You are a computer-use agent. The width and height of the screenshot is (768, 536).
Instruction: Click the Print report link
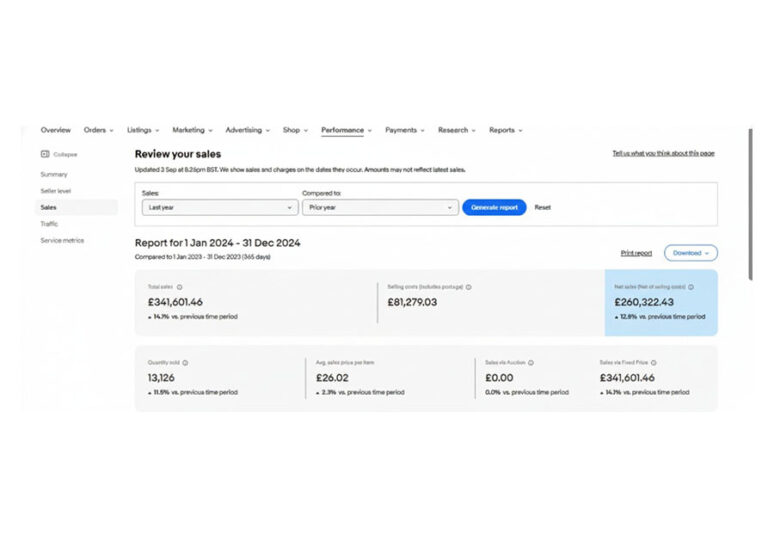(636, 253)
